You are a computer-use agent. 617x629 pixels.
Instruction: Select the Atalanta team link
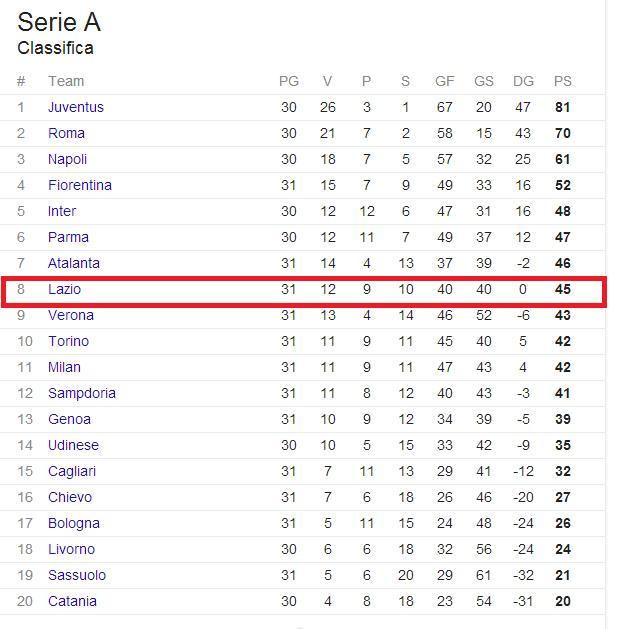pyautogui.click(x=74, y=263)
